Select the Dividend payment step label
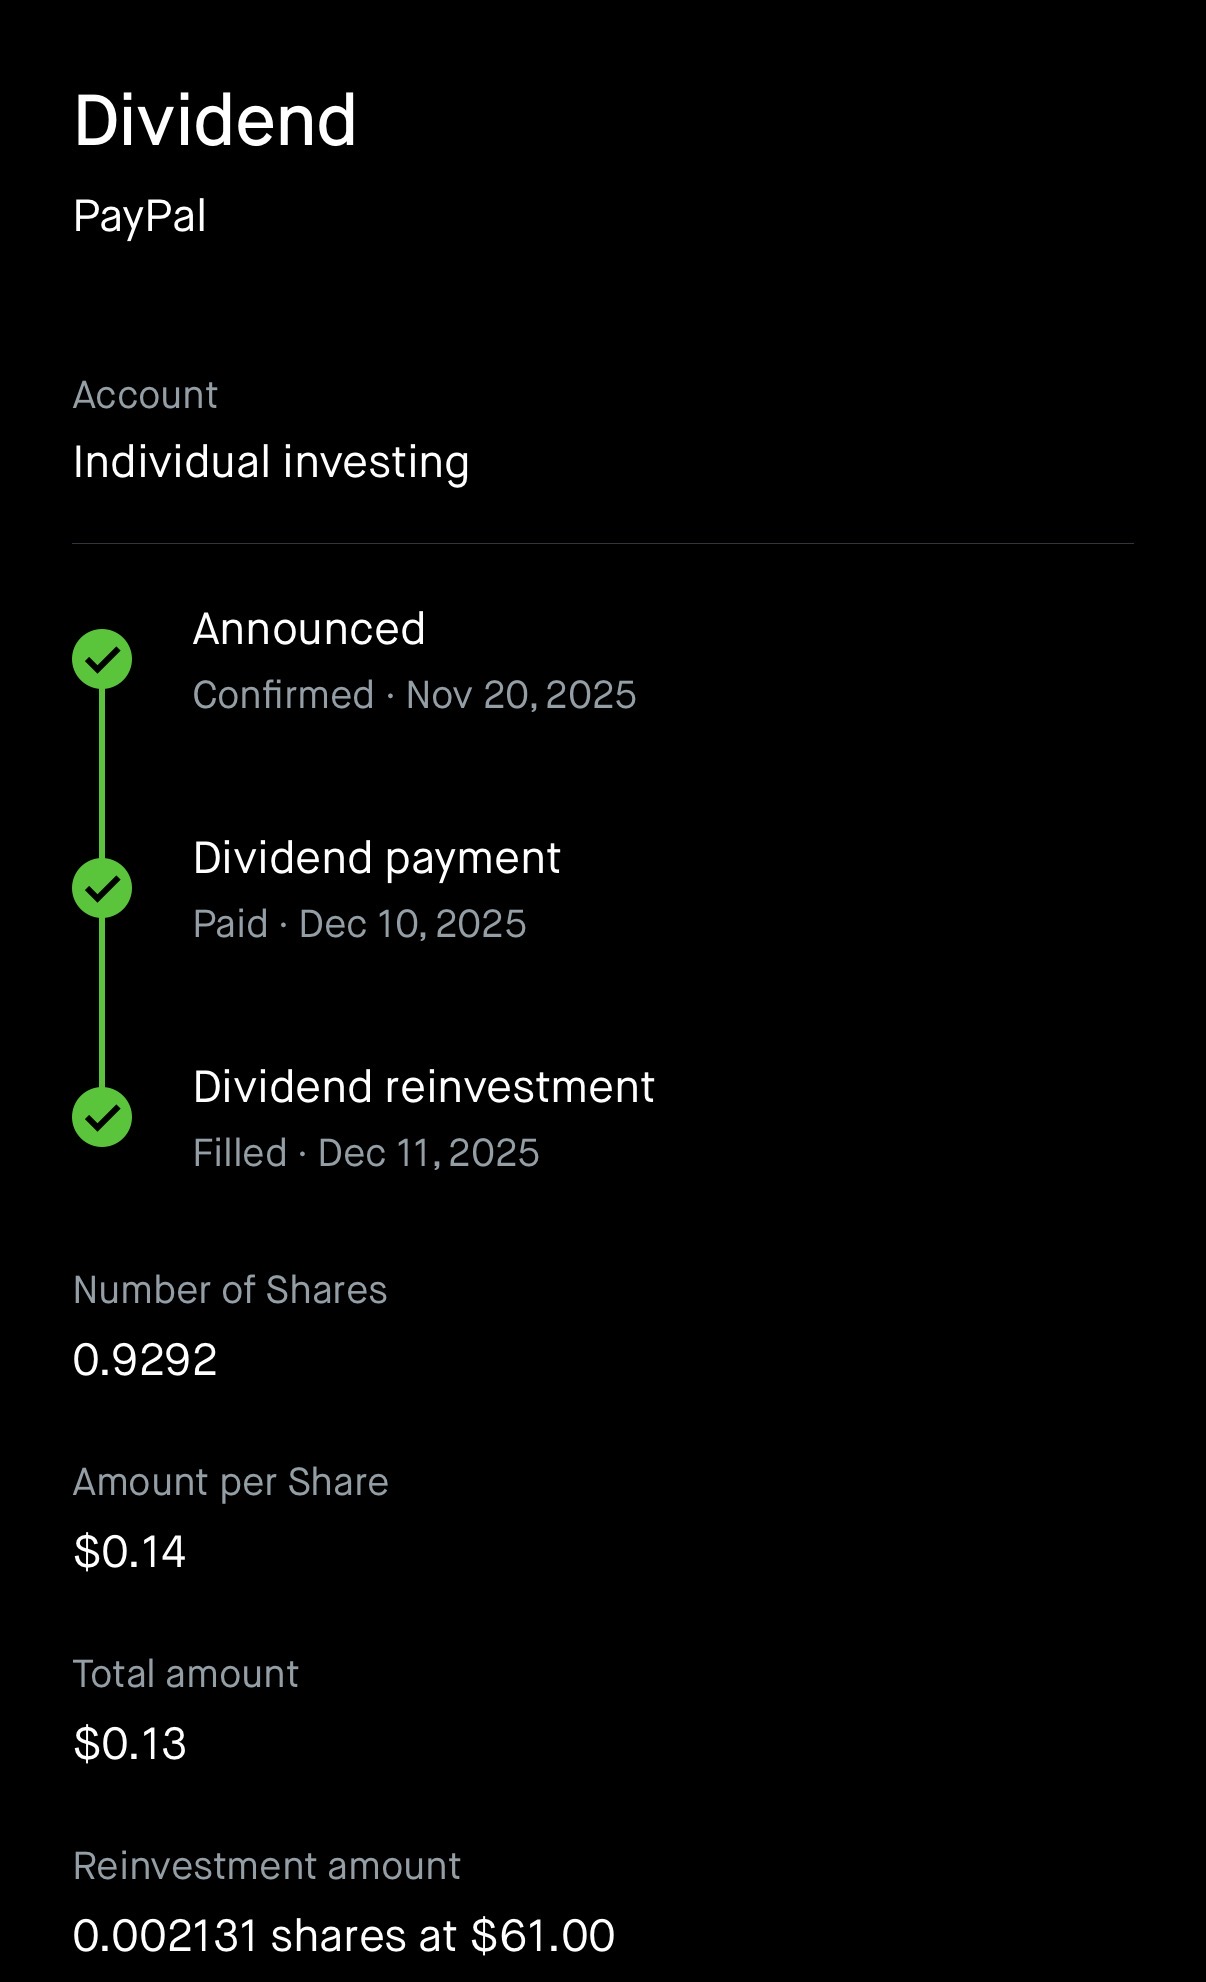Viewport: 1206px width, 1982px height. (x=376, y=858)
